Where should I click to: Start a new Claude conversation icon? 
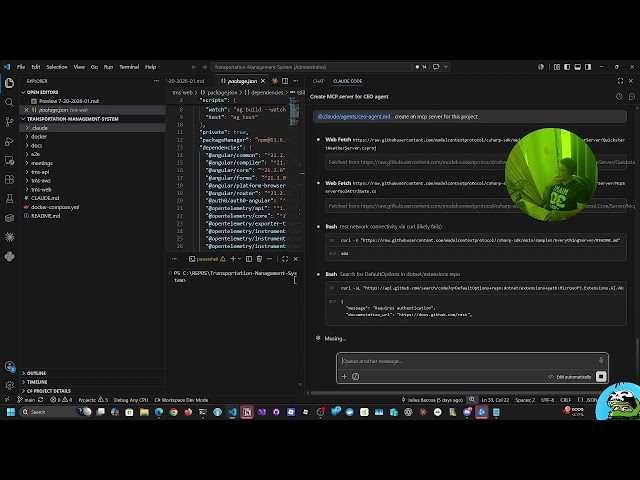coord(631,97)
